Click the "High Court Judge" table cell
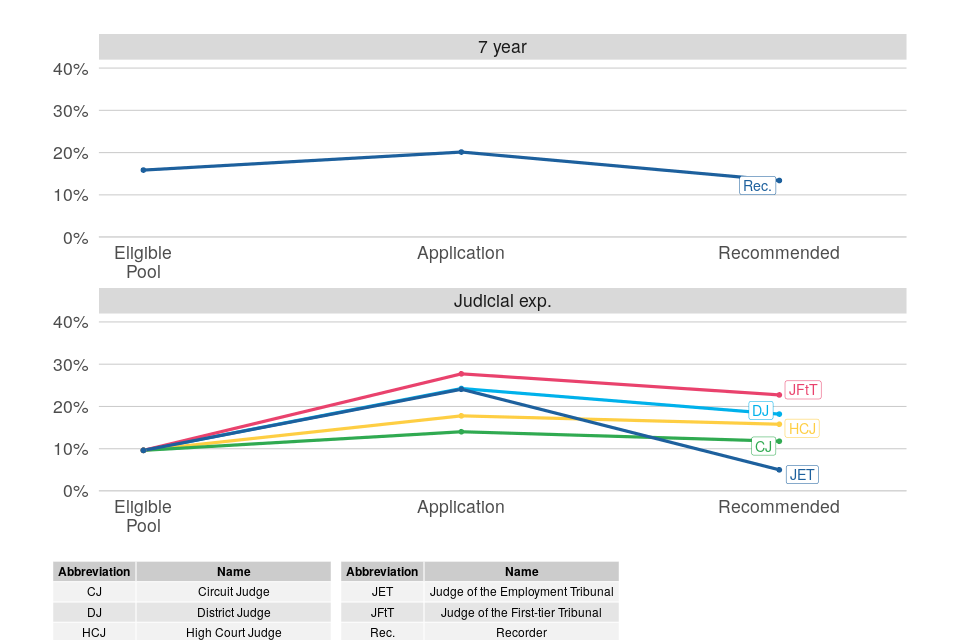The height and width of the screenshot is (640, 960). click(x=233, y=633)
